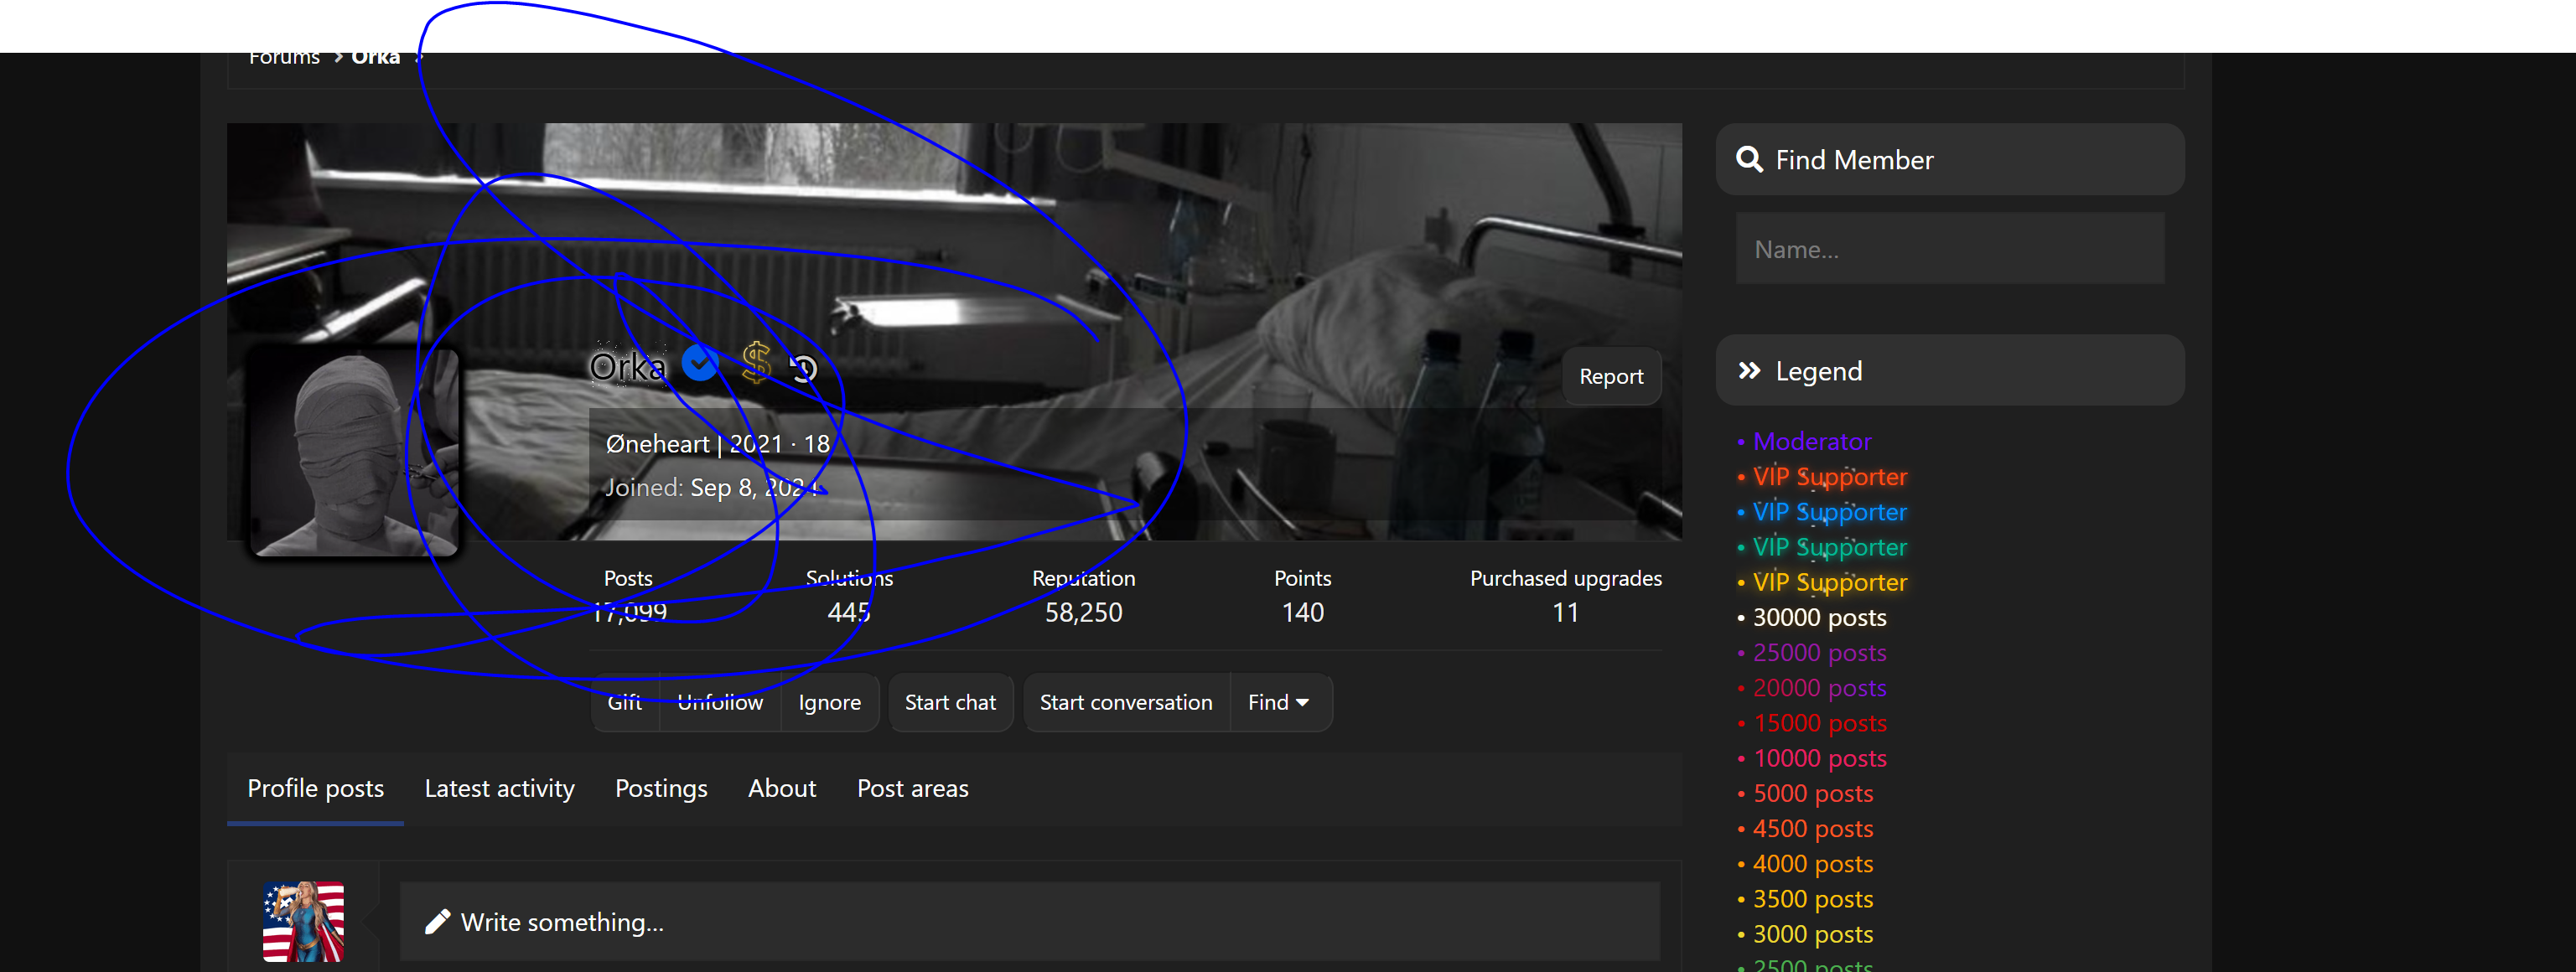Click the blue VIP Supporter legend entry
Image resolution: width=2576 pixels, height=972 pixels.
click(1830, 512)
